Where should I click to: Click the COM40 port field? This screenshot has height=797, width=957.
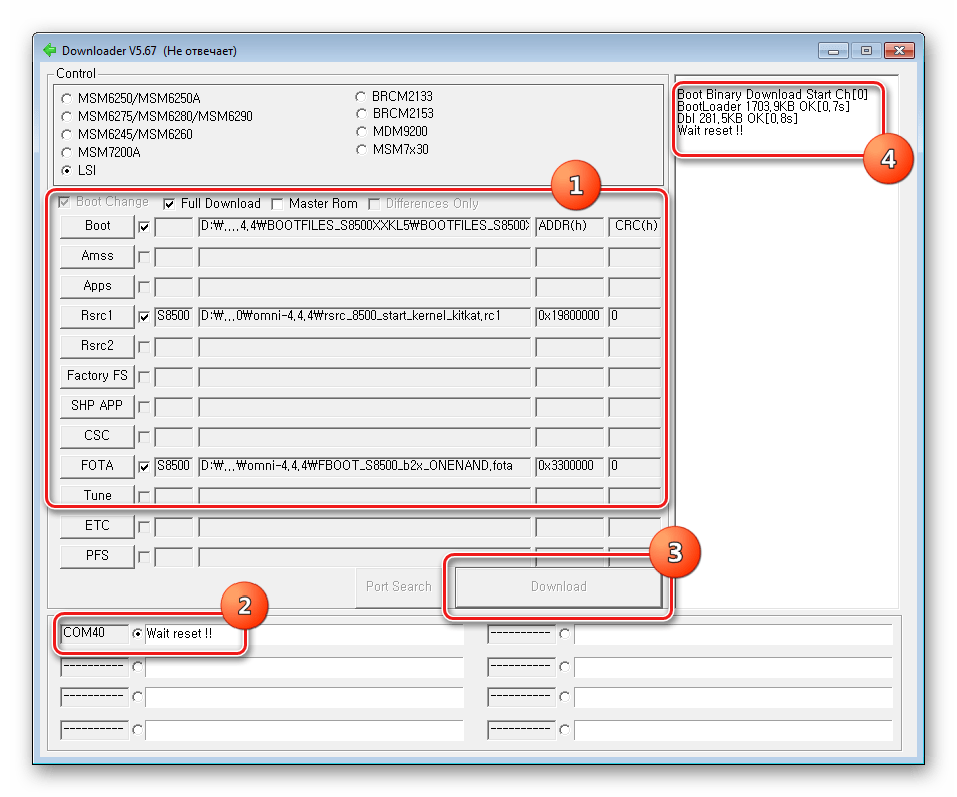click(x=95, y=633)
